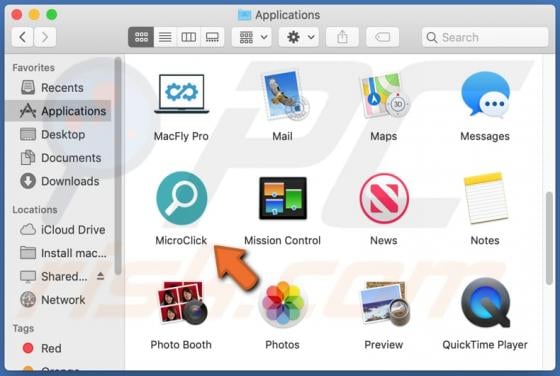The height and width of the screenshot is (376, 560).
Task: Select the Maps app icon
Action: point(385,95)
